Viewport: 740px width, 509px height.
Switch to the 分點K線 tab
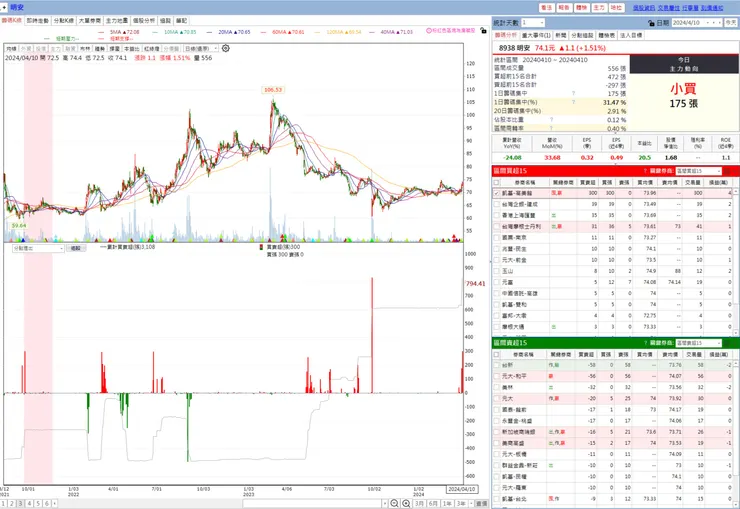pyautogui.click(x=64, y=21)
